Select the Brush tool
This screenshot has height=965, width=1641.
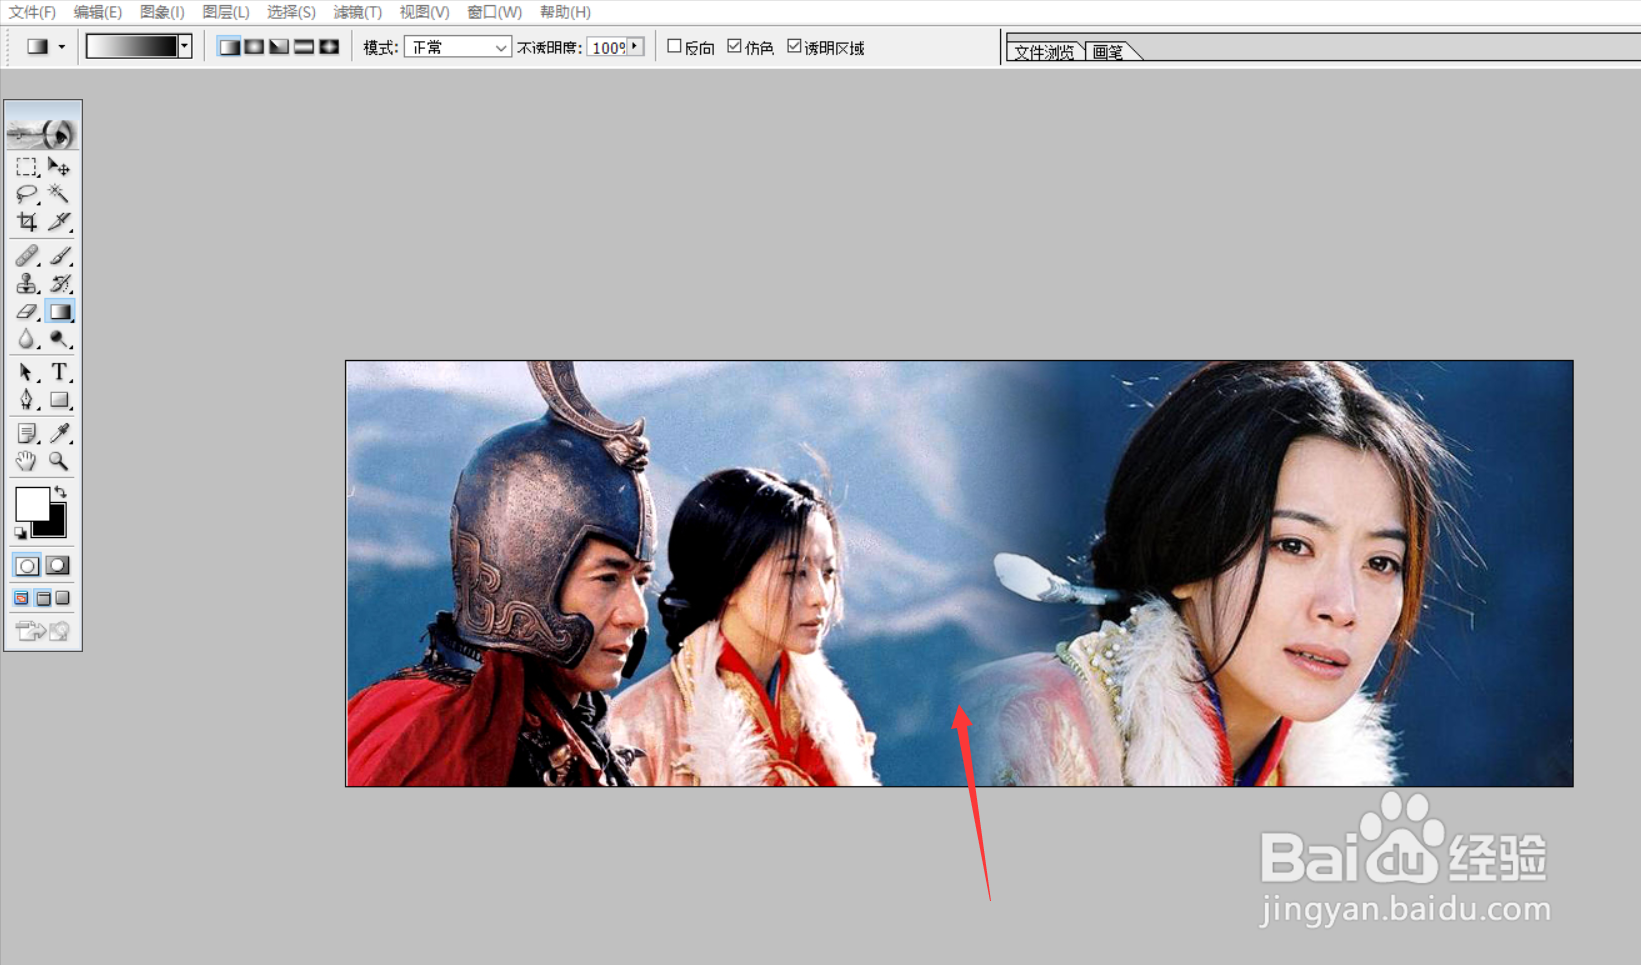(59, 256)
